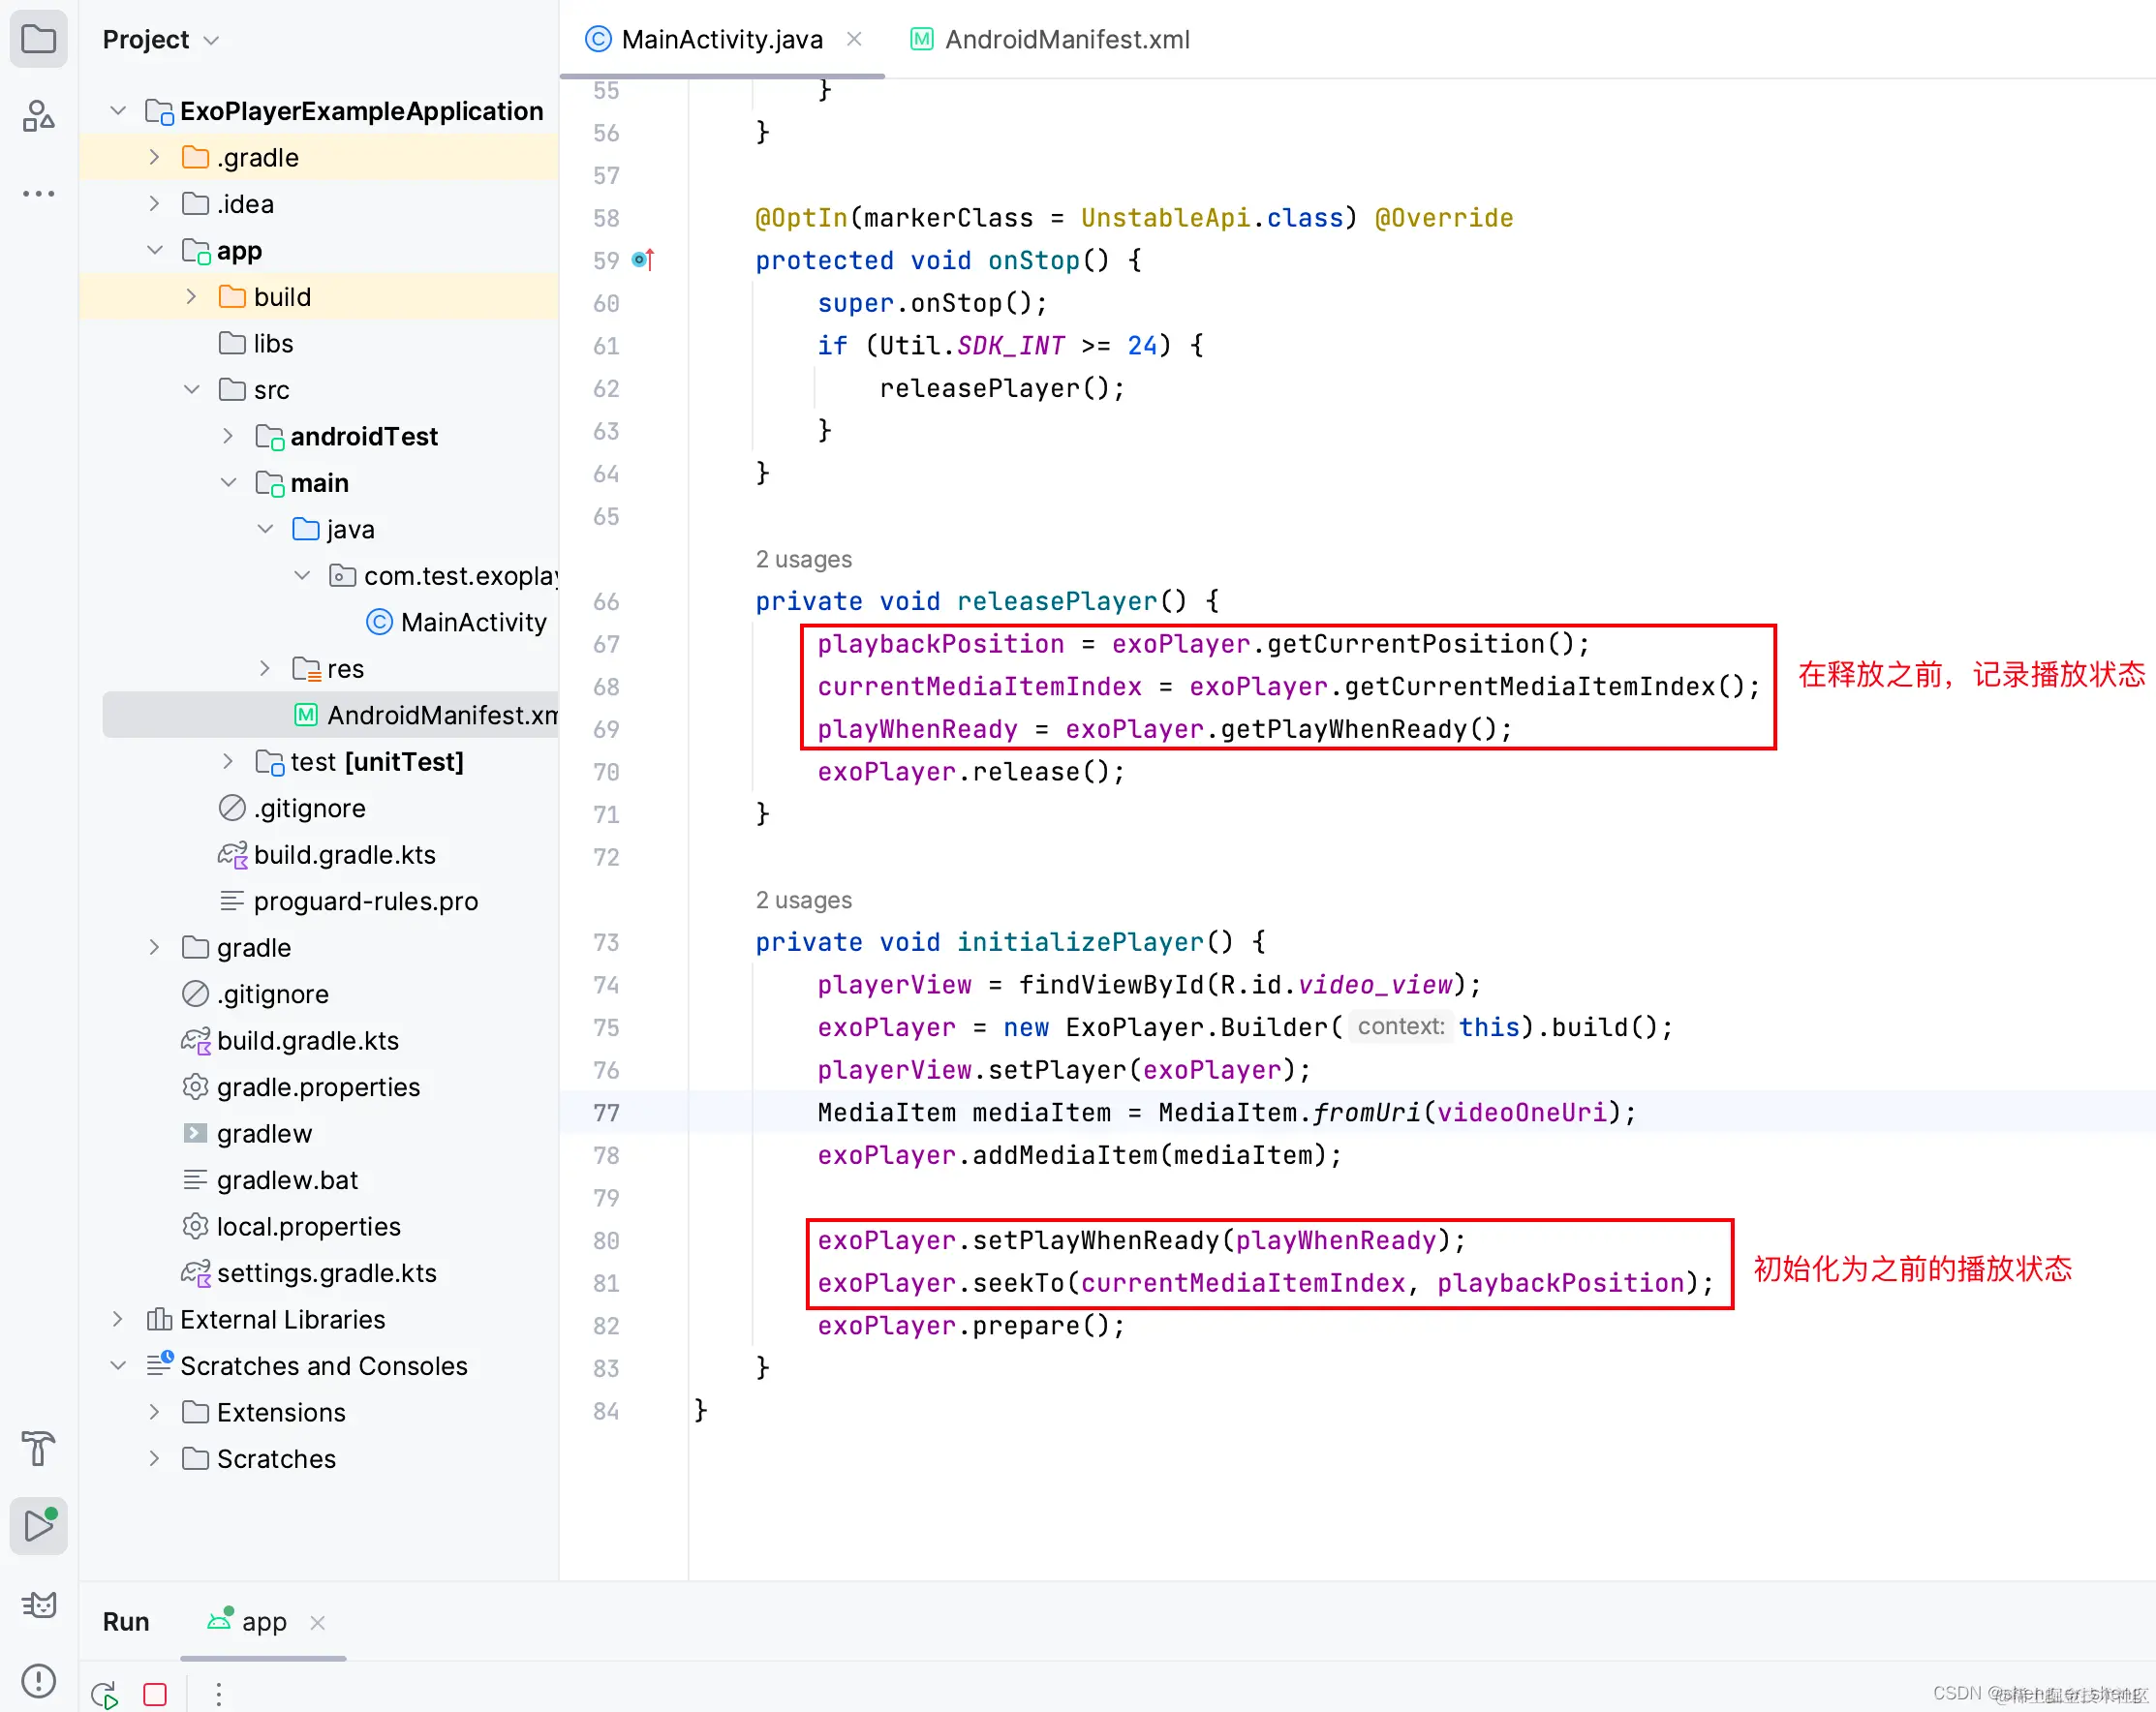
Task: Click the 2 usages hint above releasePlayer
Action: click(803, 559)
